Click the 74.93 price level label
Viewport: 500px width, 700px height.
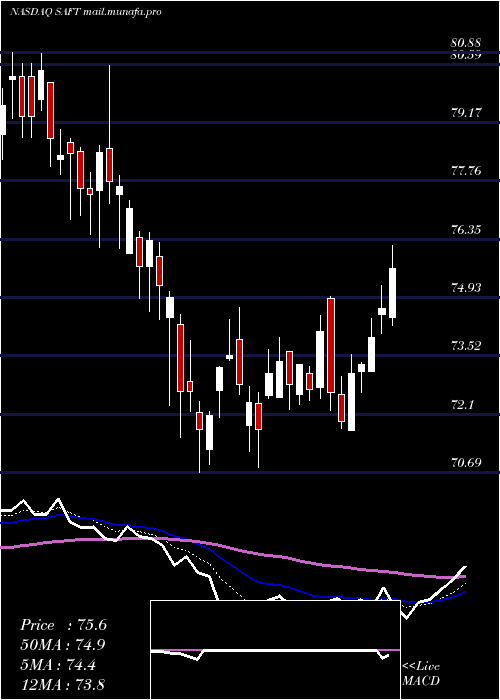coord(466,288)
